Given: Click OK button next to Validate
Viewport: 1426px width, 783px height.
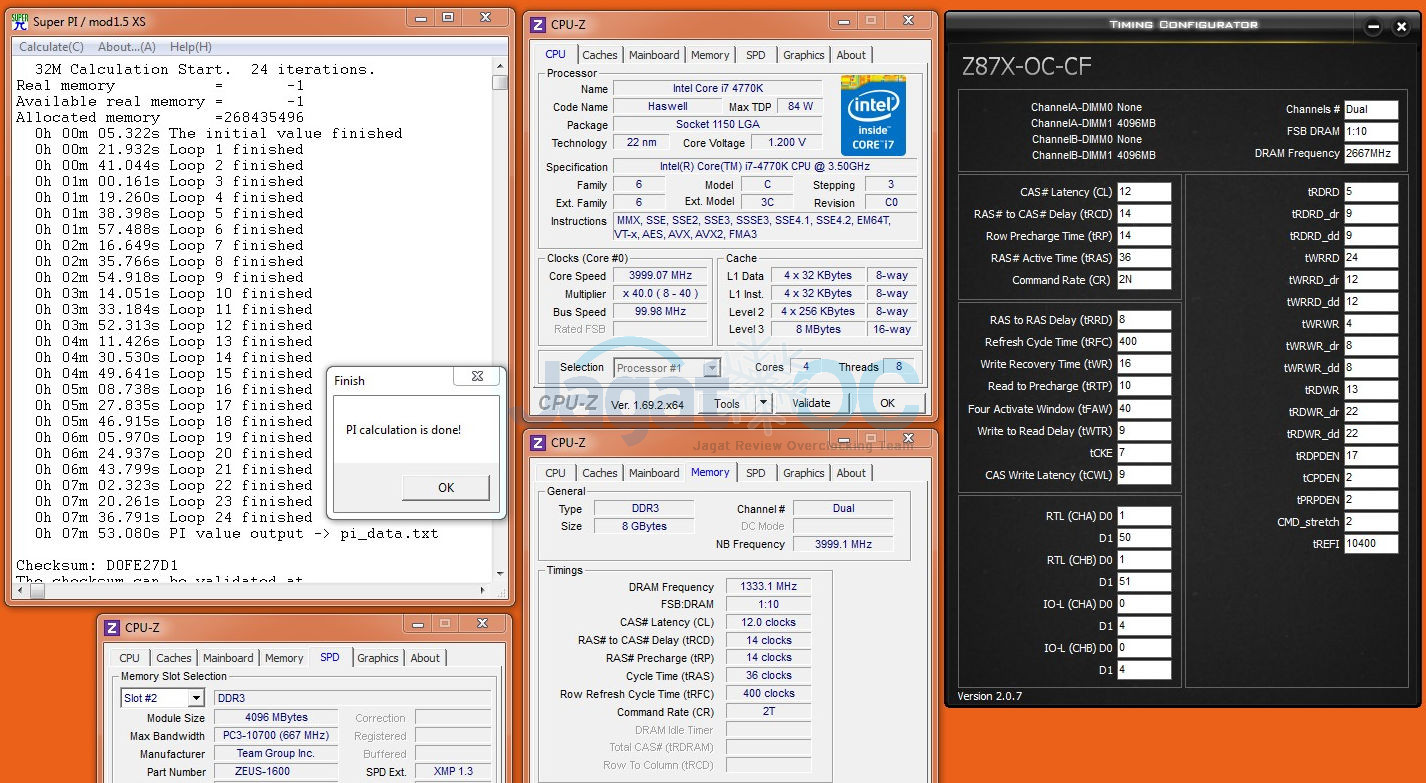Looking at the screenshot, I should tap(887, 403).
